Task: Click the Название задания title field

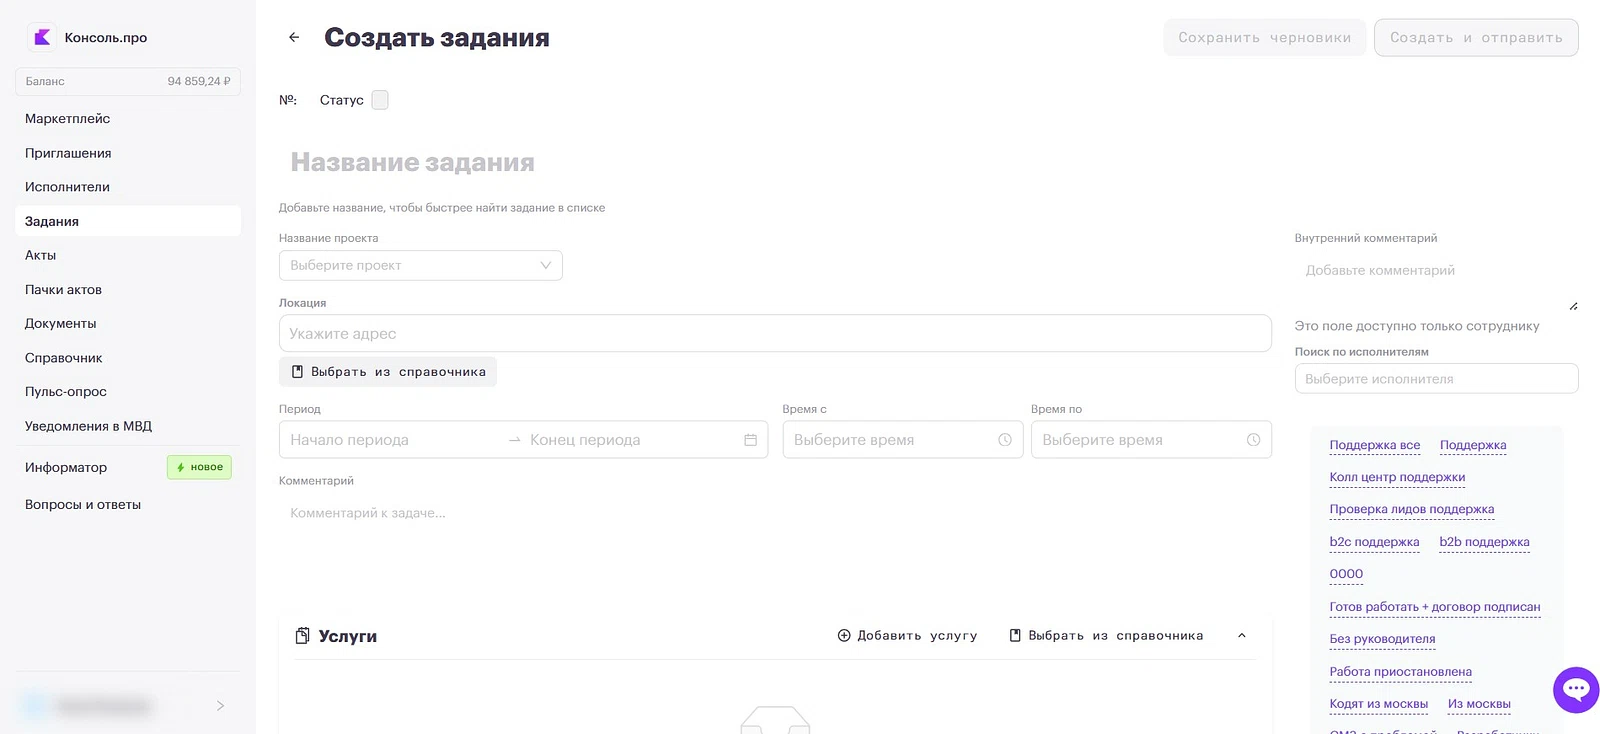Action: coord(775,163)
